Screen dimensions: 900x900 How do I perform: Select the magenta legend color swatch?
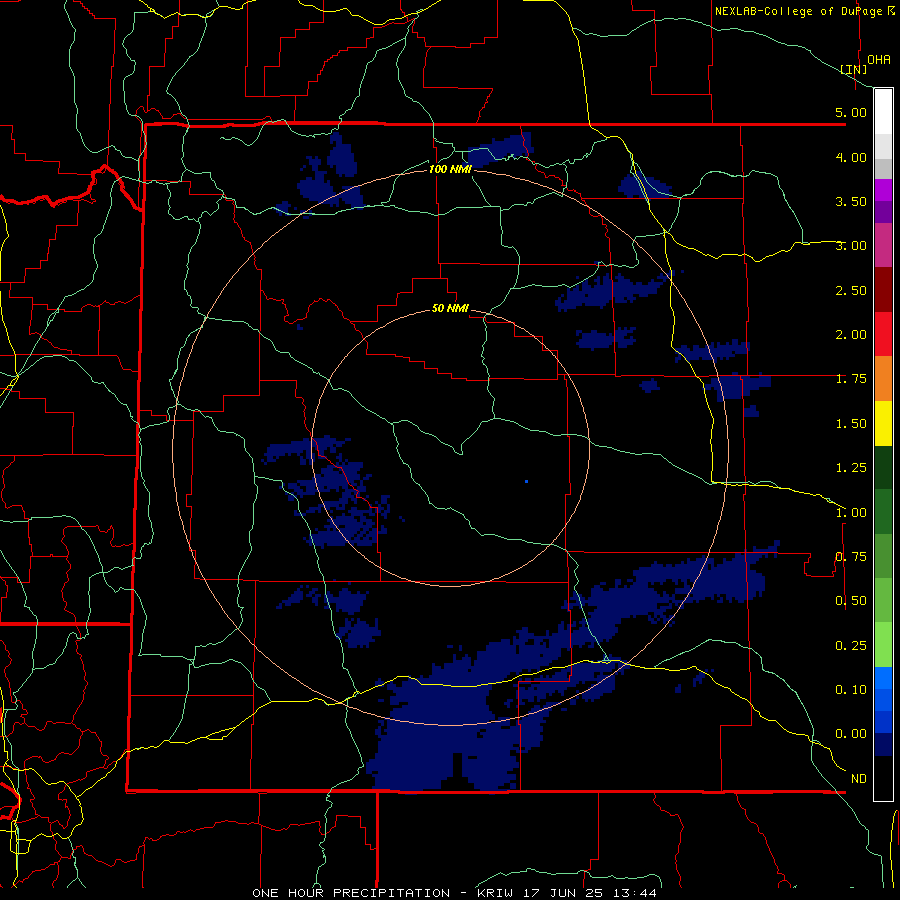883,190
